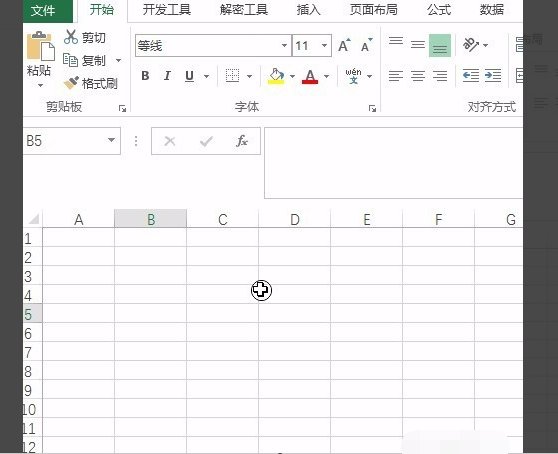This screenshot has width=558, height=454.
Task: Switch to the Data (数据) tab
Action: [x=492, y=10]
